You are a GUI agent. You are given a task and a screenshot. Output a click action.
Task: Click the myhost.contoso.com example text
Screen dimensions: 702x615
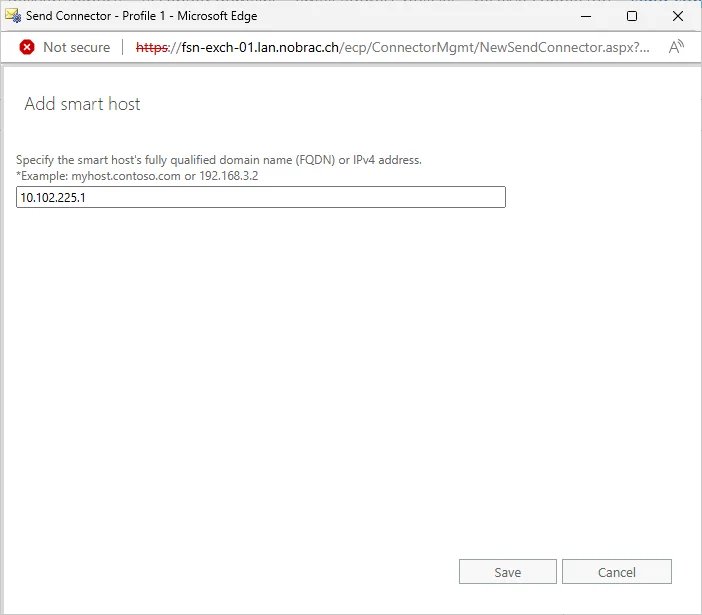(x=126, y=175)
